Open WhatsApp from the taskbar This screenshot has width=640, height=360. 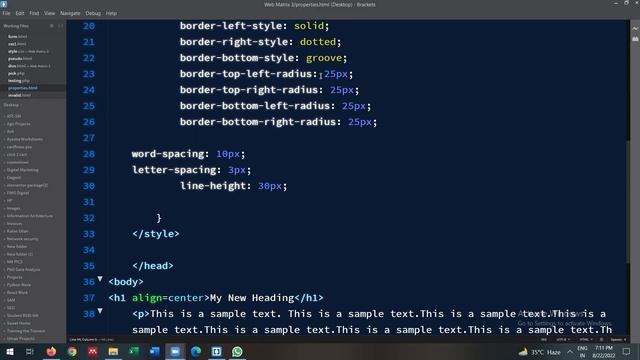[237, 351]
